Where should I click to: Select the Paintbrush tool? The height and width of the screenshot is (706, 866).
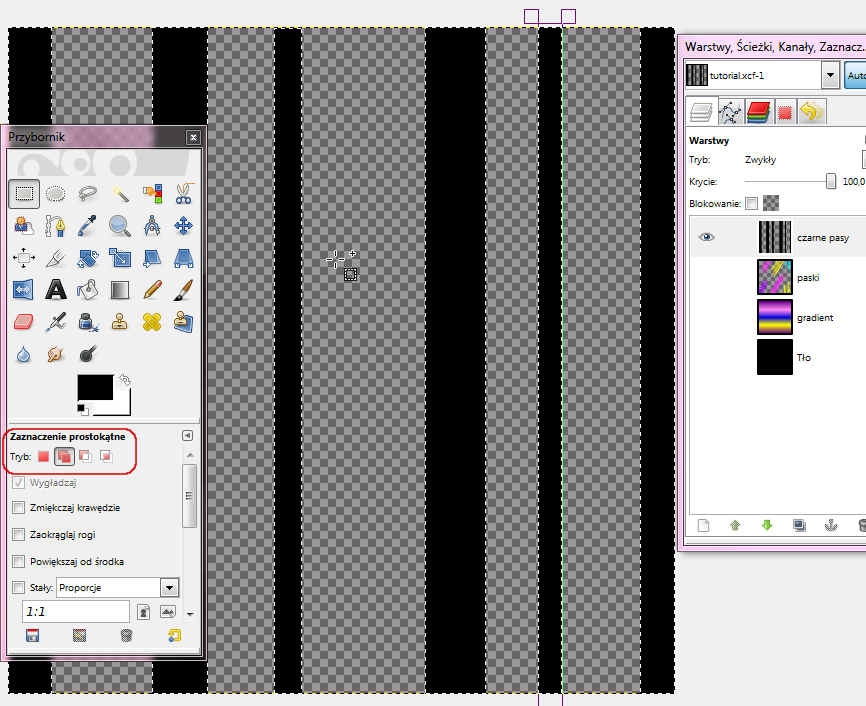pos(183,290)
